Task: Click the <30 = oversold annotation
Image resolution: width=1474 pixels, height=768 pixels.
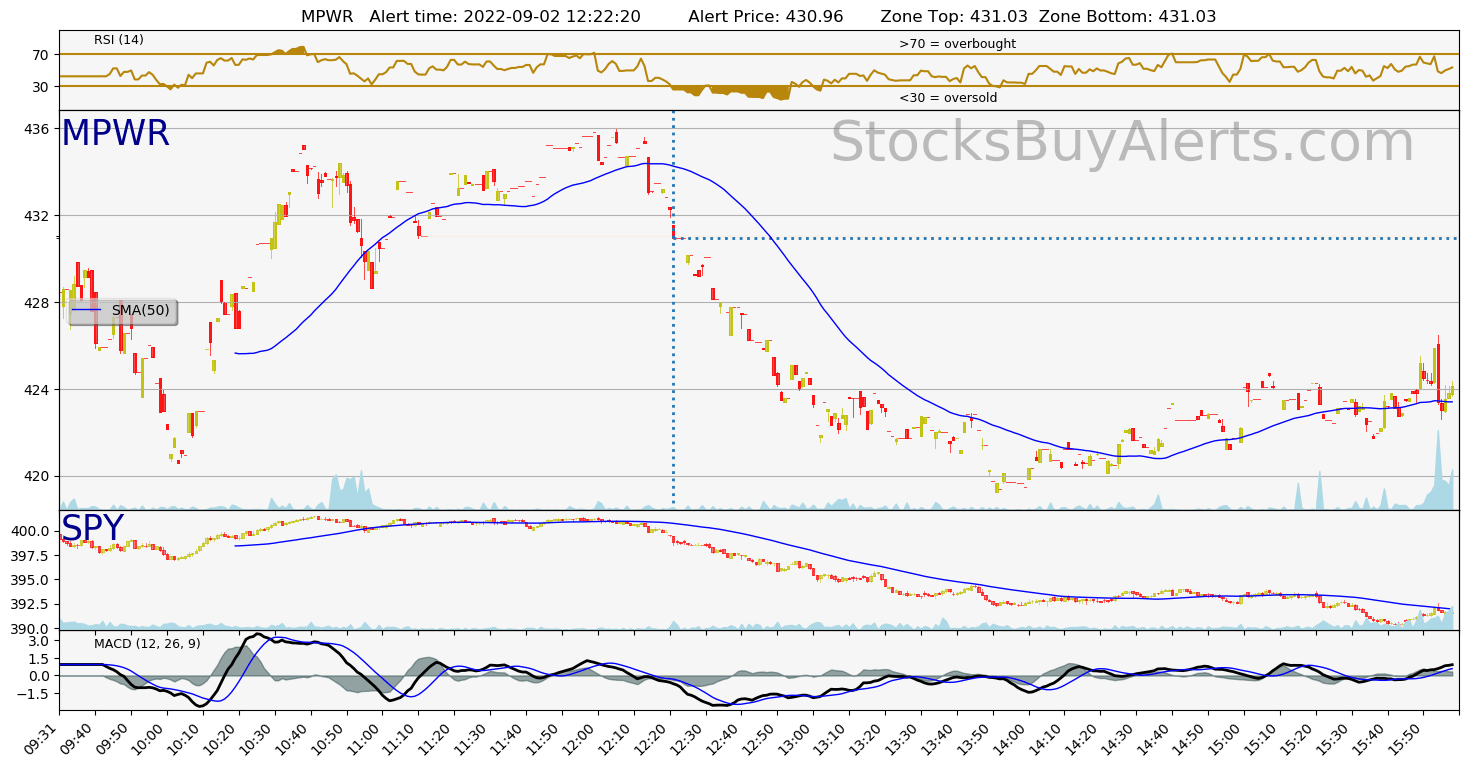Action: click(948, 98)
